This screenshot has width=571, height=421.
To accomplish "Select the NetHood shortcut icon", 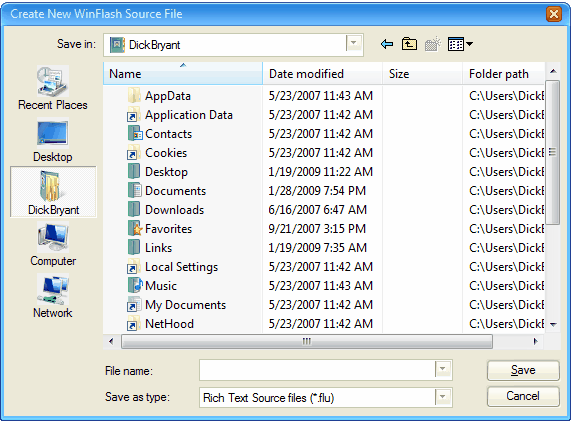I will point(133,323).
